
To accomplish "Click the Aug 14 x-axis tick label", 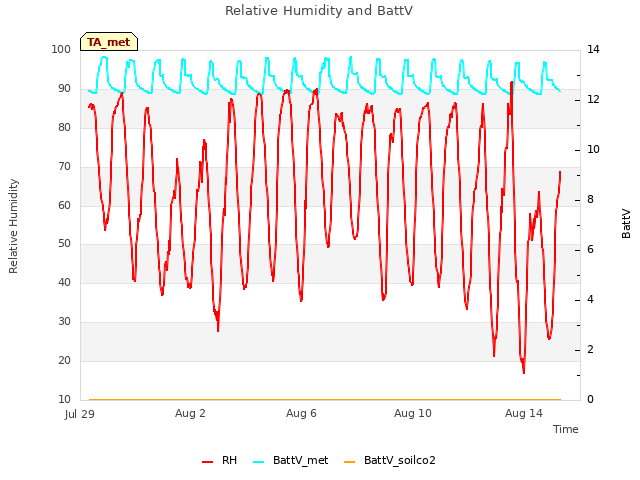I will 524,413.
